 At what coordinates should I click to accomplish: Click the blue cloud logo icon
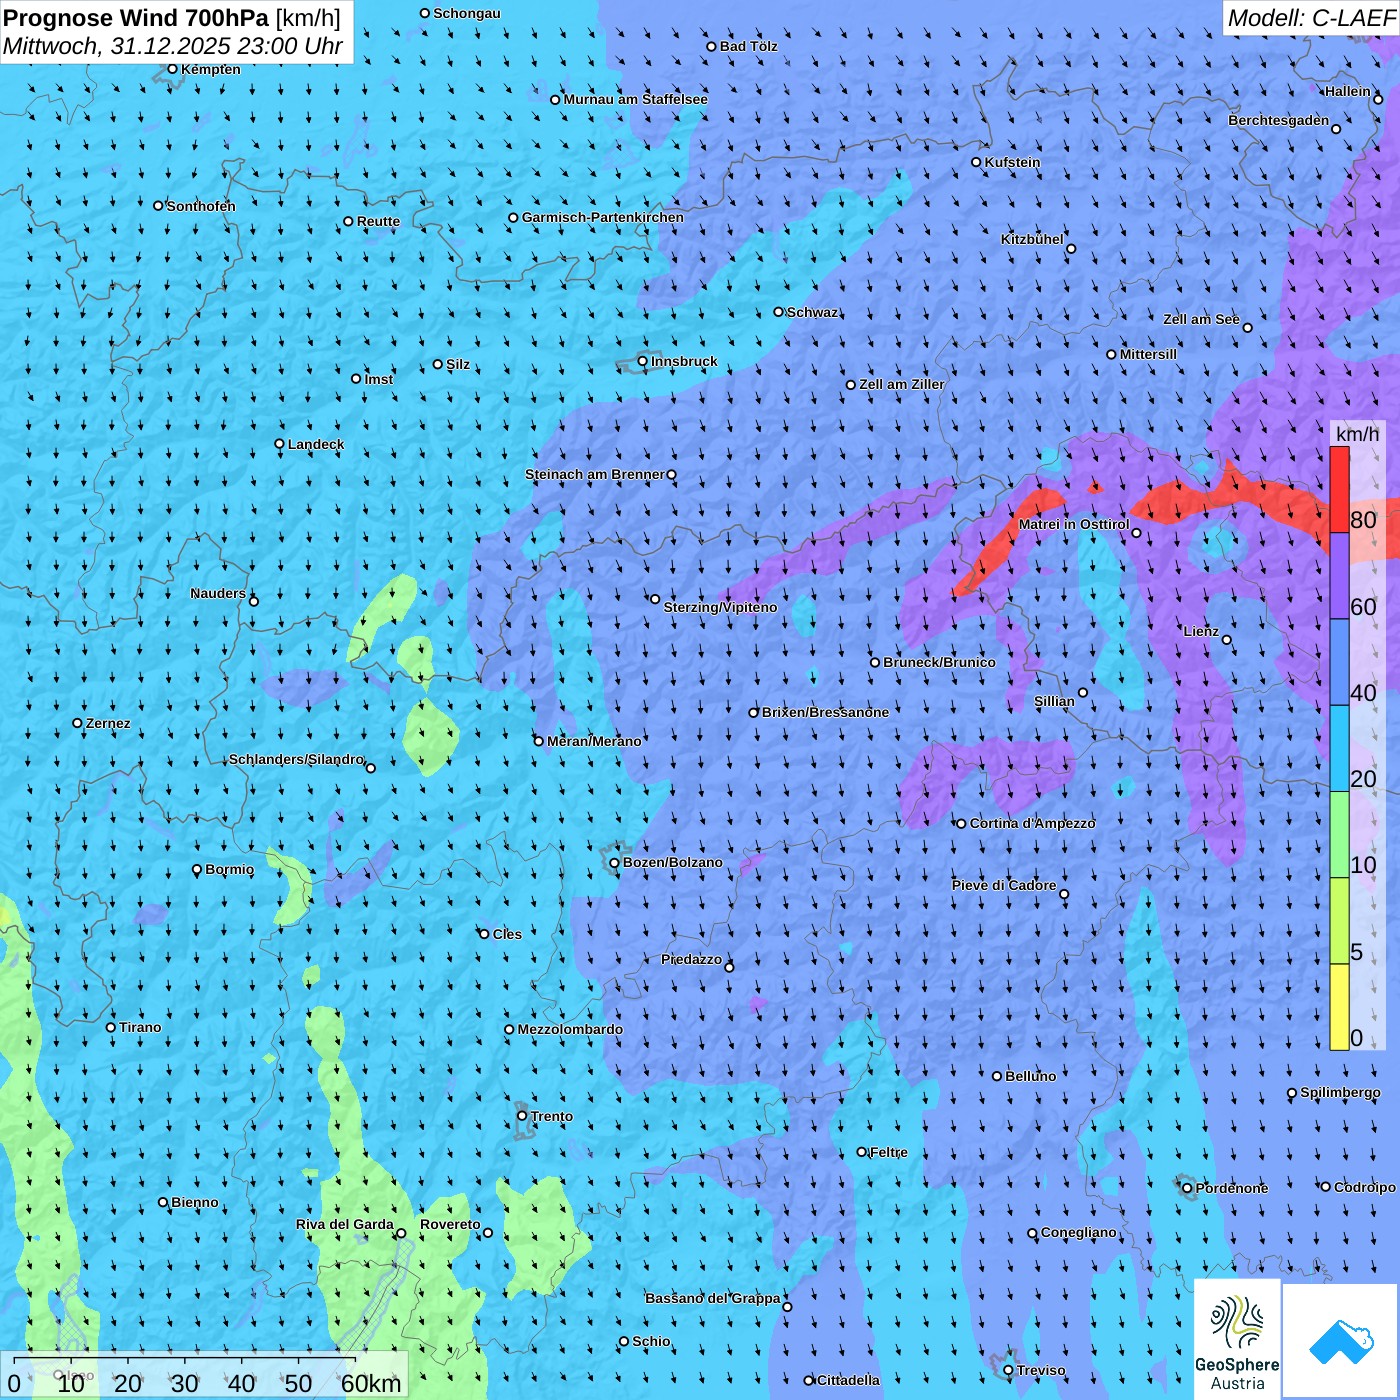(1341, 1342)
